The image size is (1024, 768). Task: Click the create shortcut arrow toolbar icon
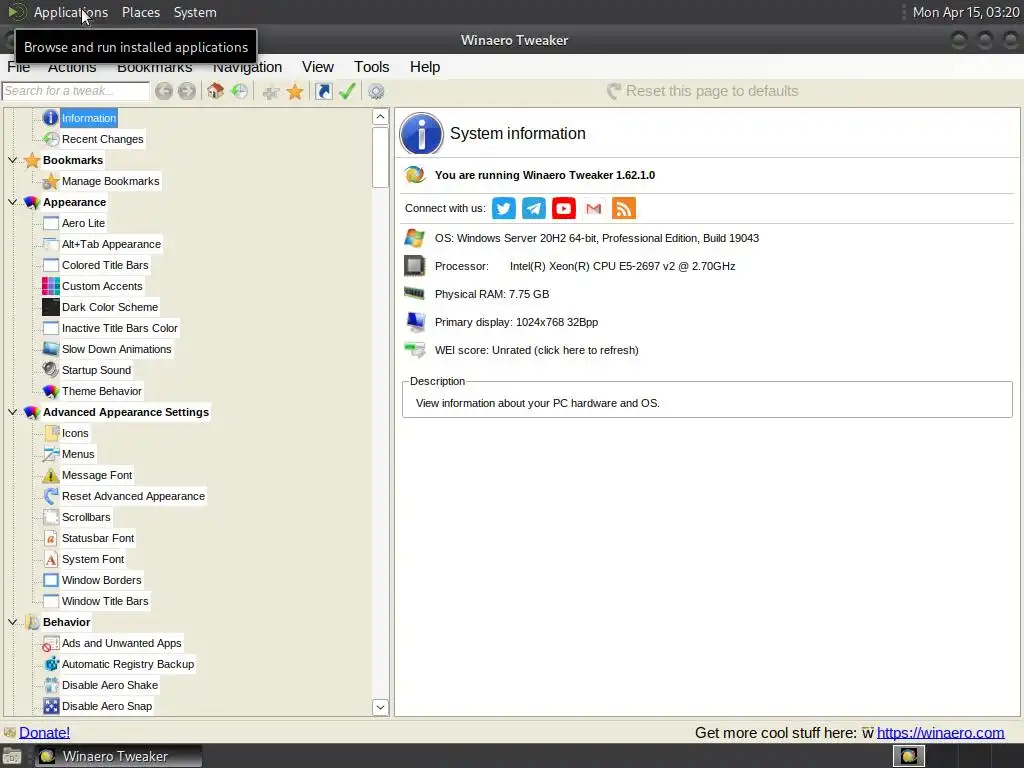[x=323, y=91]
